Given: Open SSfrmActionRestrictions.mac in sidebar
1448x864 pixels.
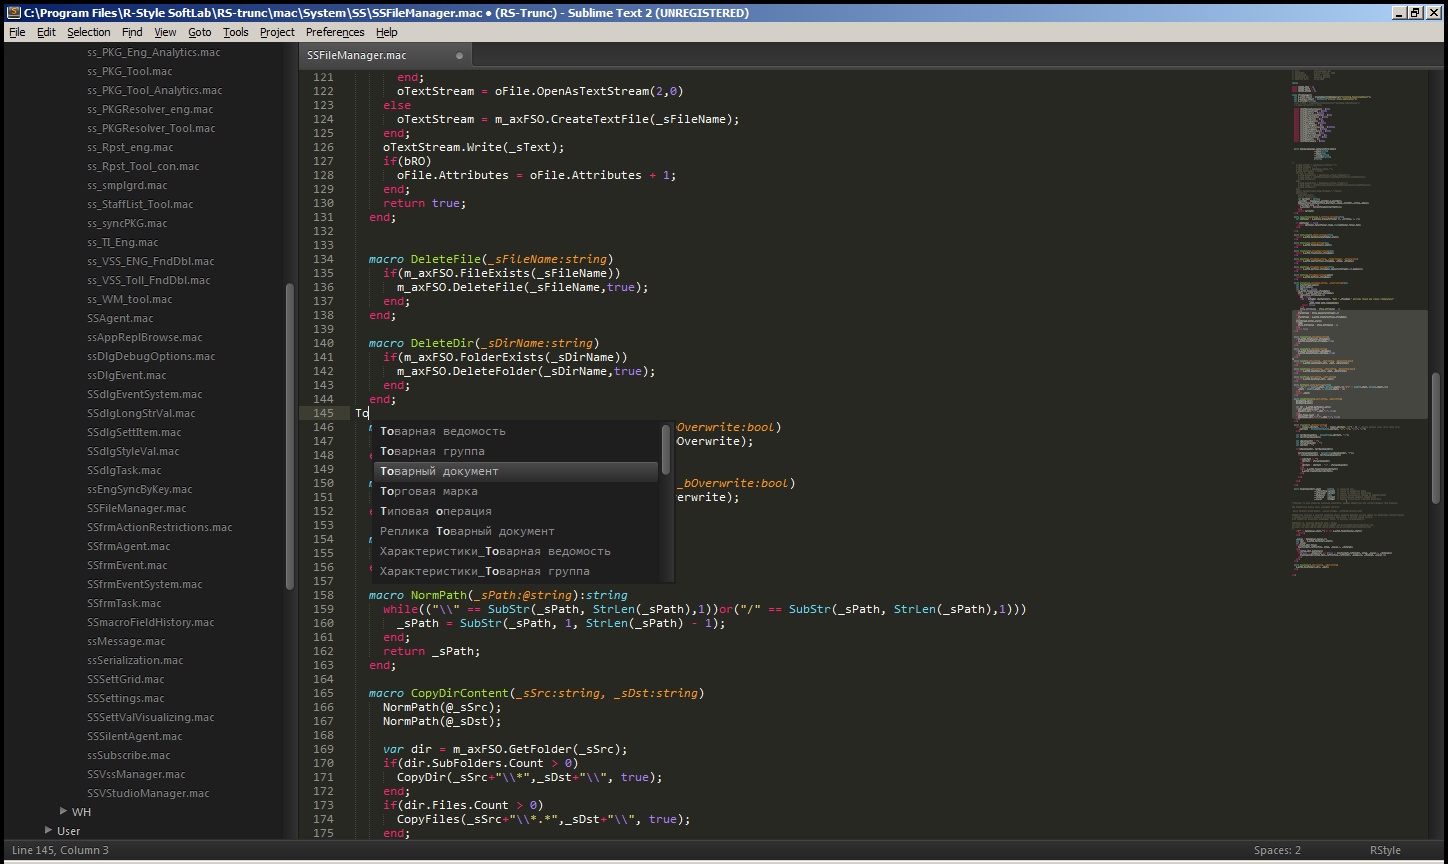Looking at the screenshot, I should point(159,527).
